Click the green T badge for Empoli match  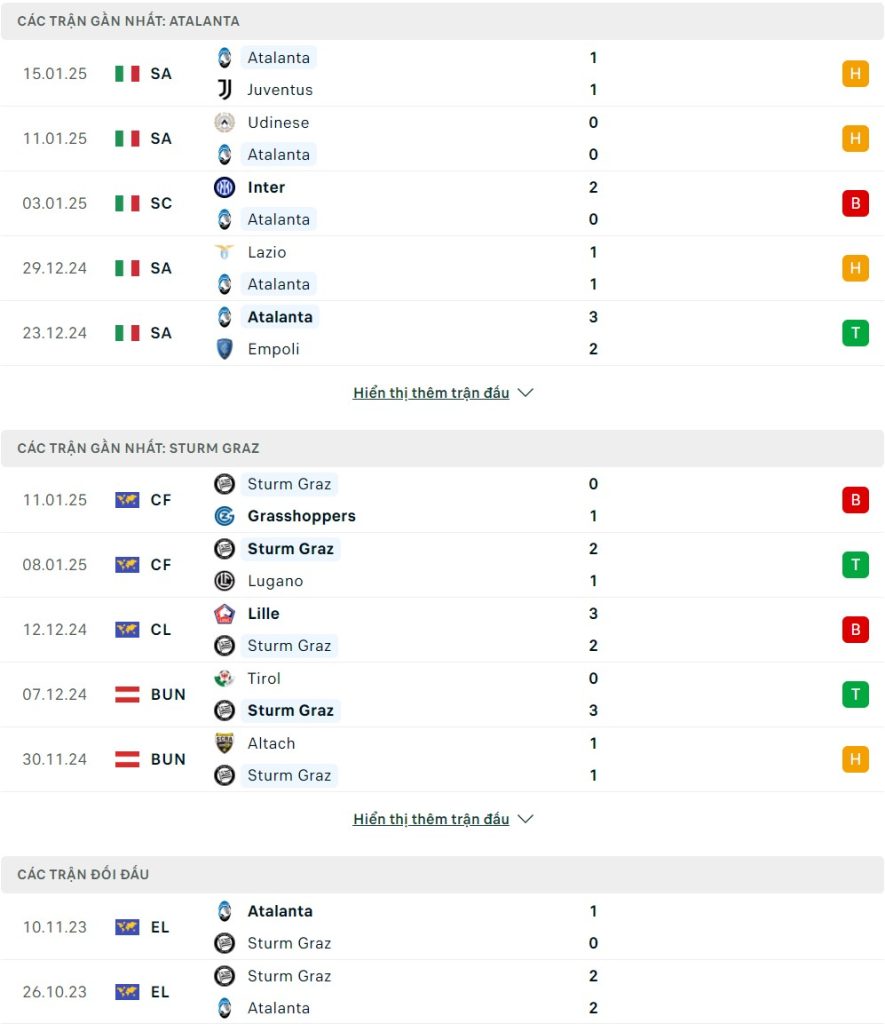(856, 333)
